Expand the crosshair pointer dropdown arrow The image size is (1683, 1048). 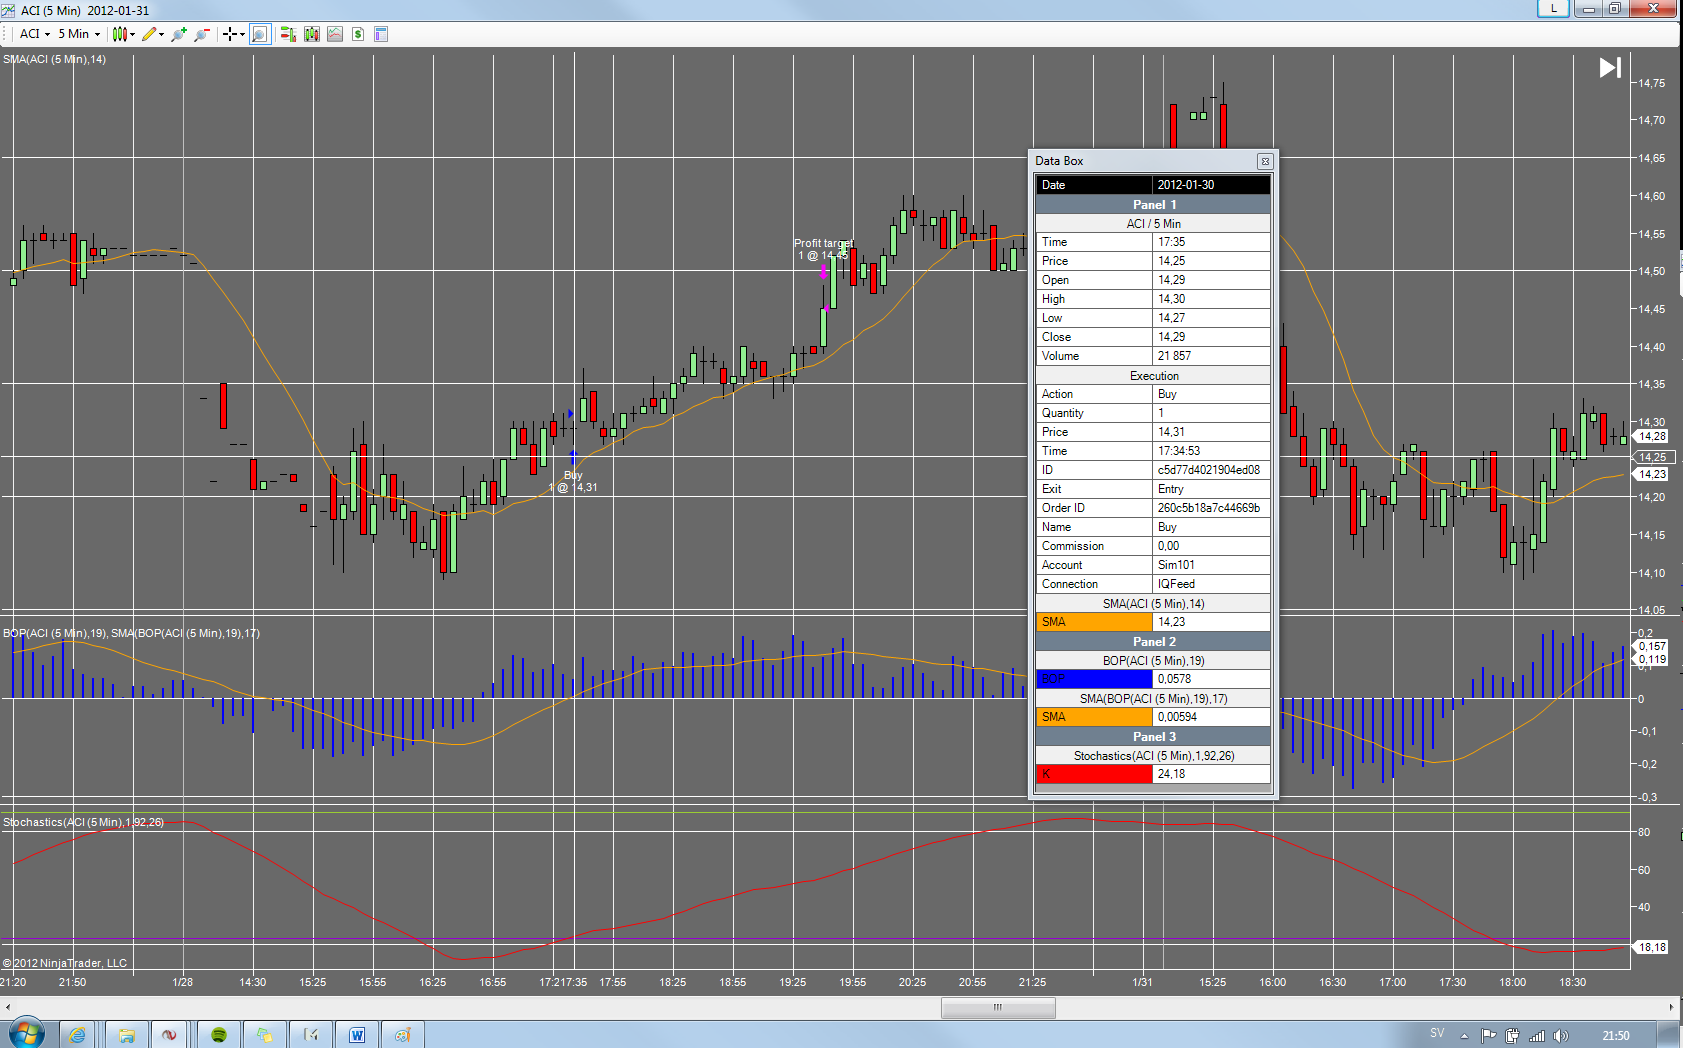click(242, 34)
